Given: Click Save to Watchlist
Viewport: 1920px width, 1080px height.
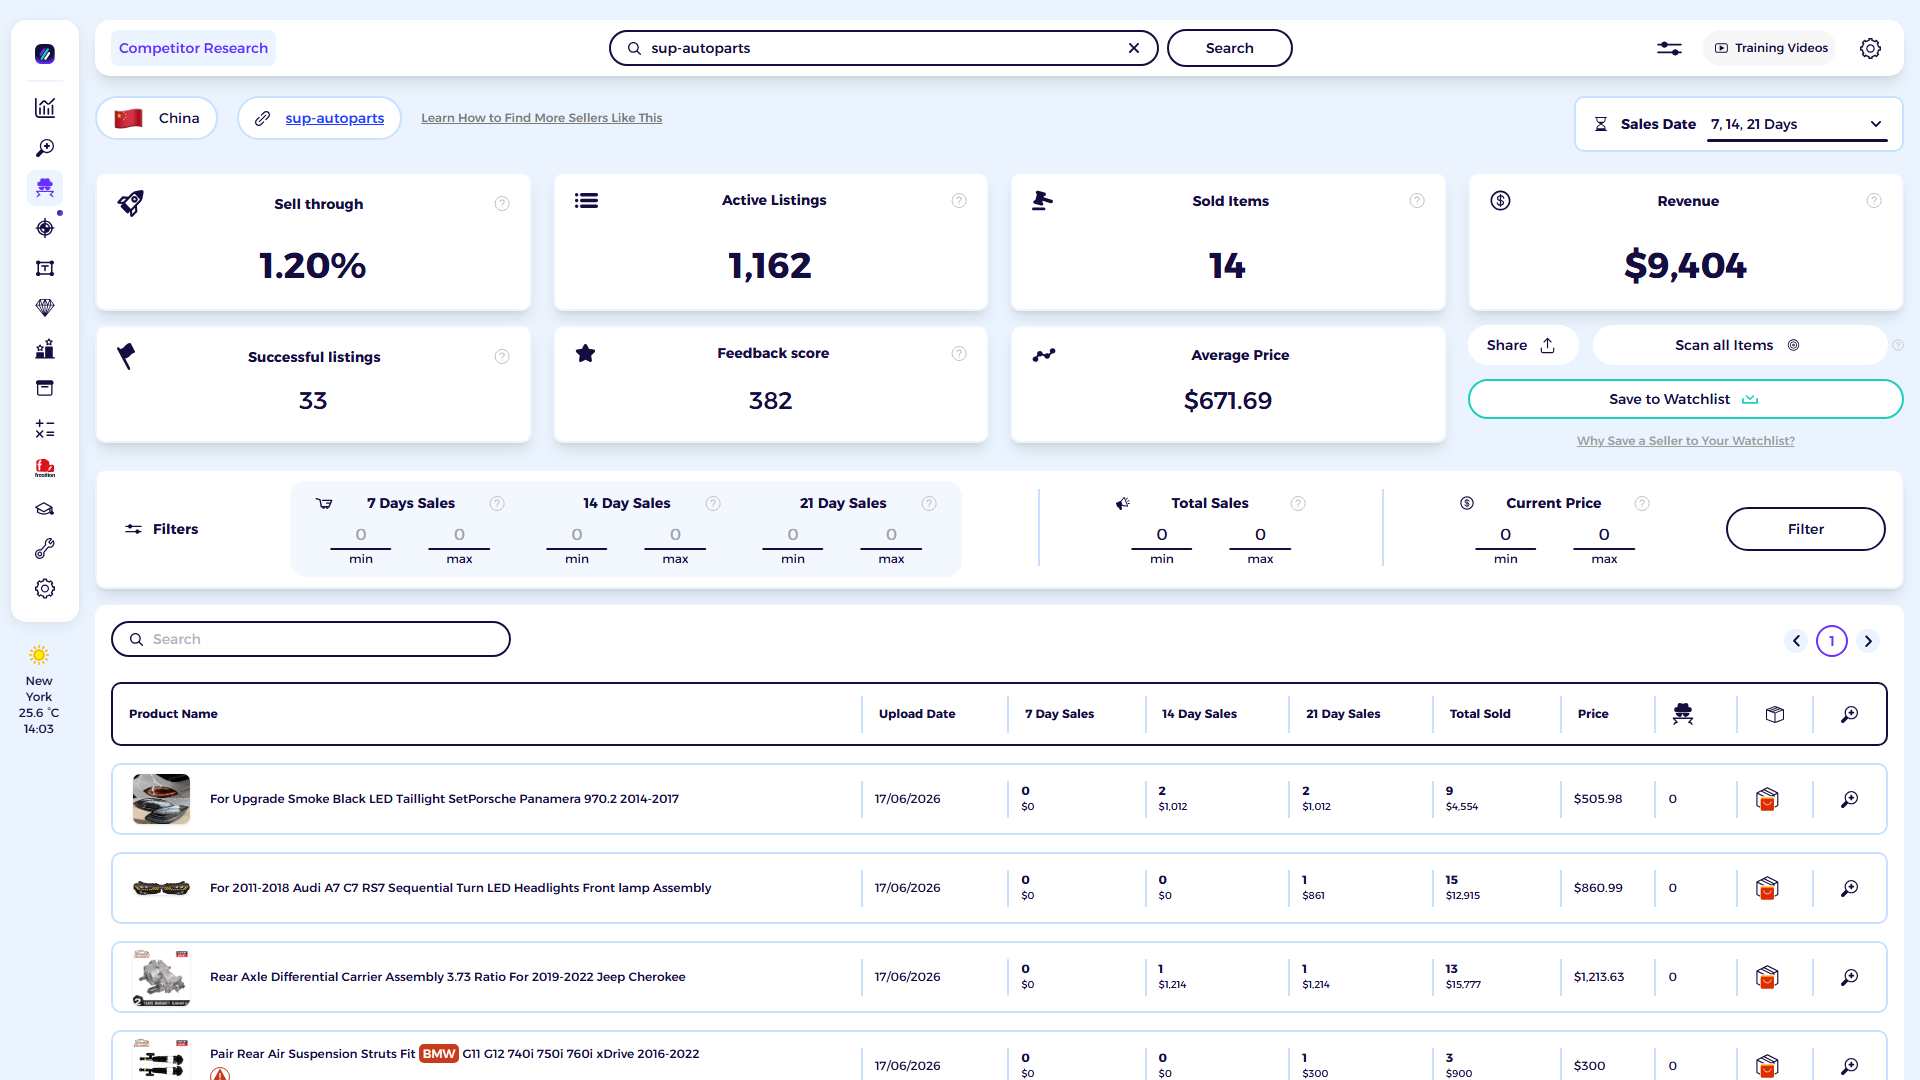Looking at the screenshot, I should 1685,399.
